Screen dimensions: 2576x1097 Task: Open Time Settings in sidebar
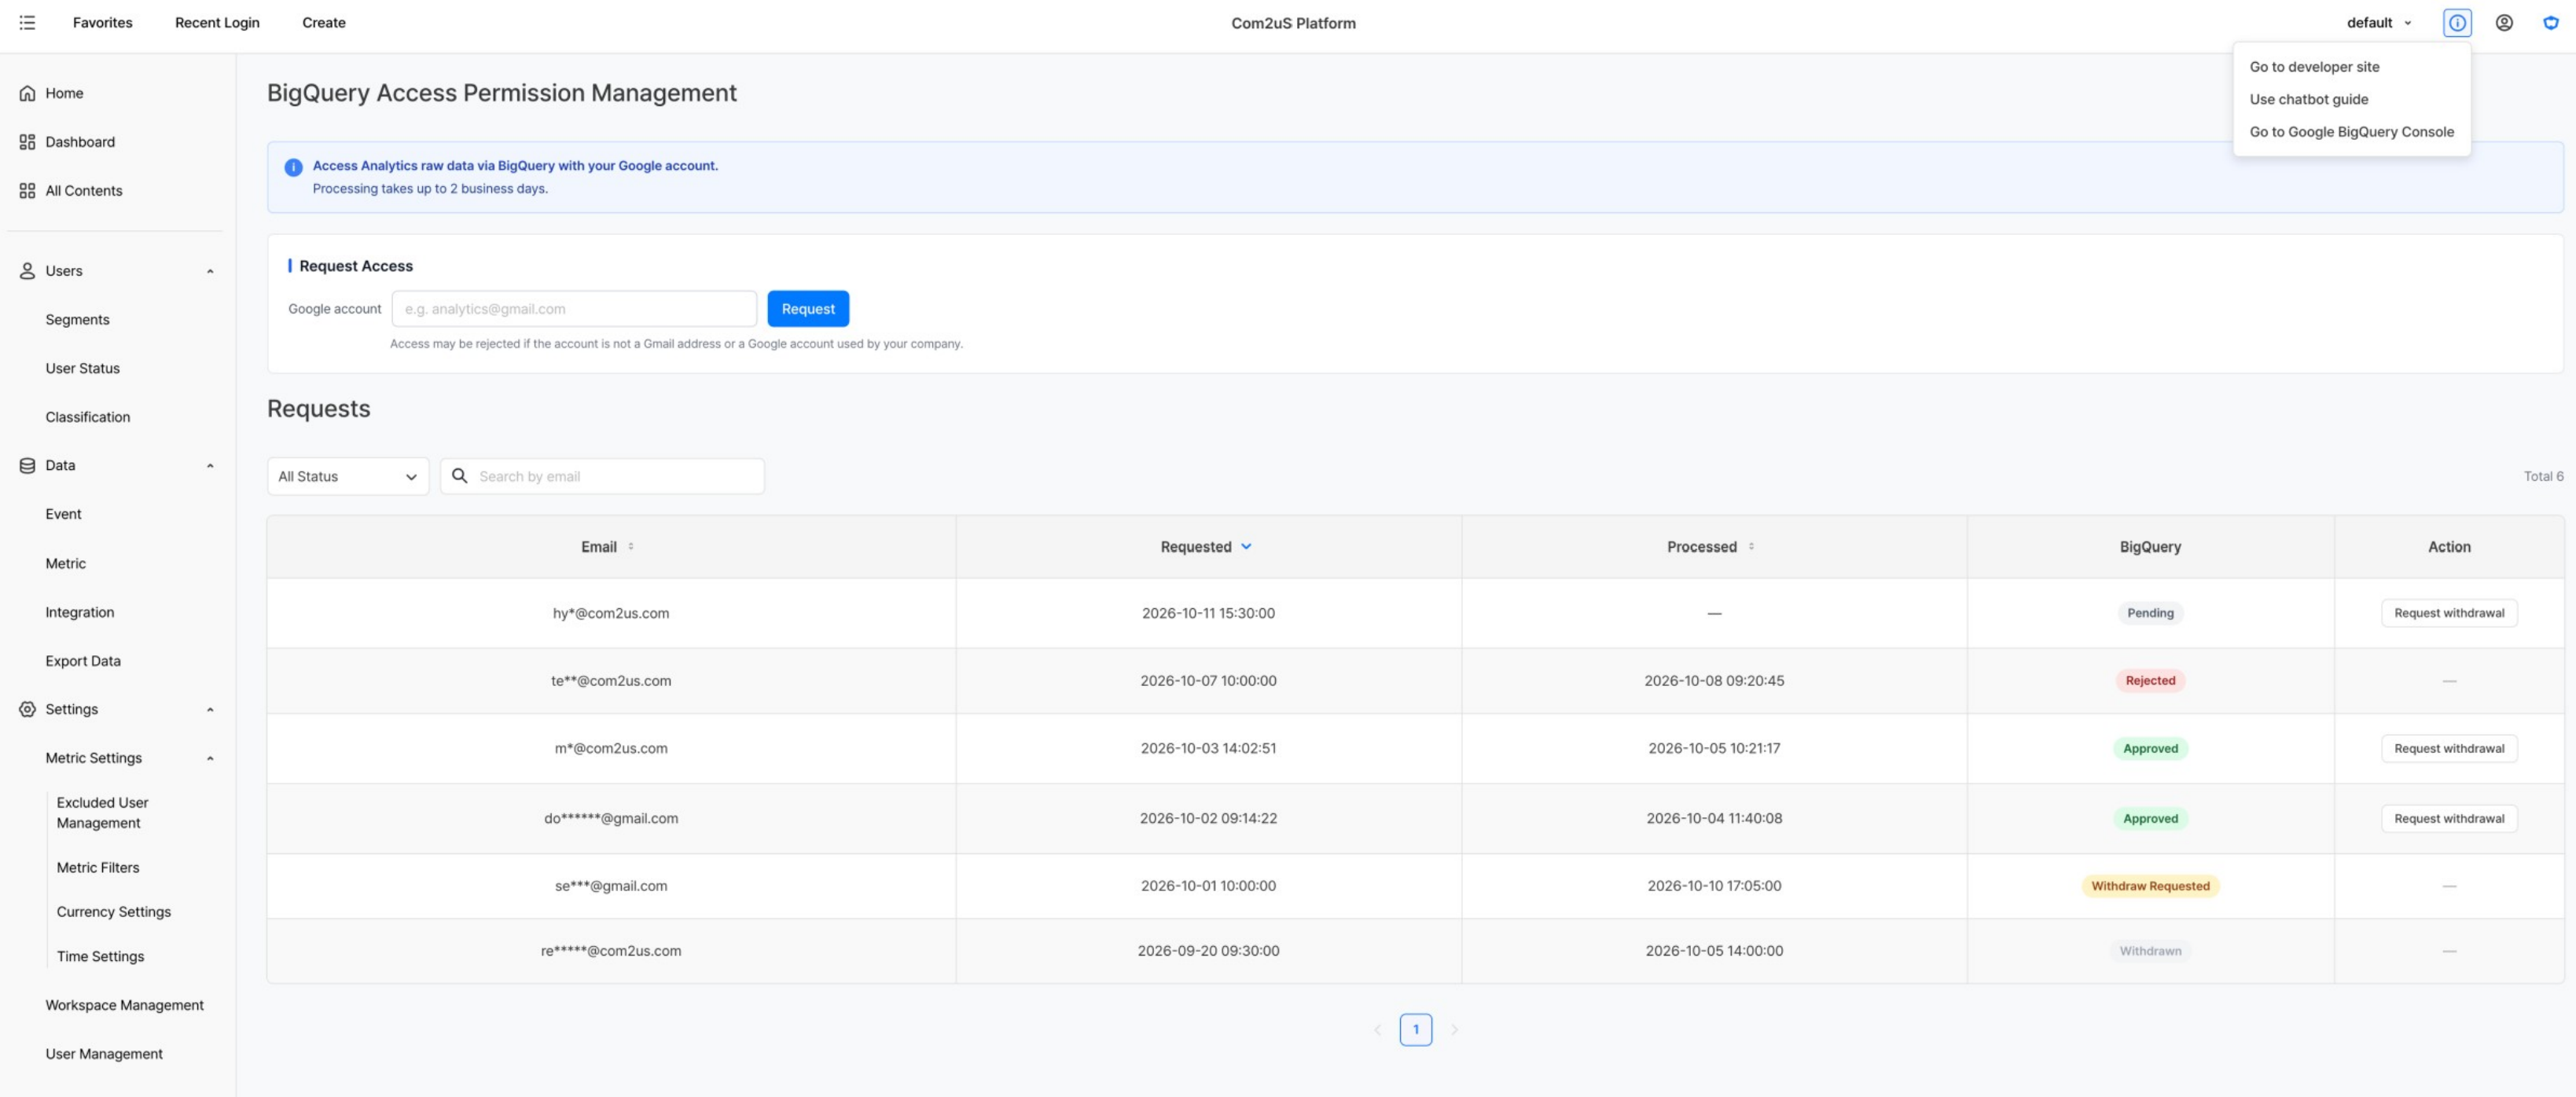(100, 956)
